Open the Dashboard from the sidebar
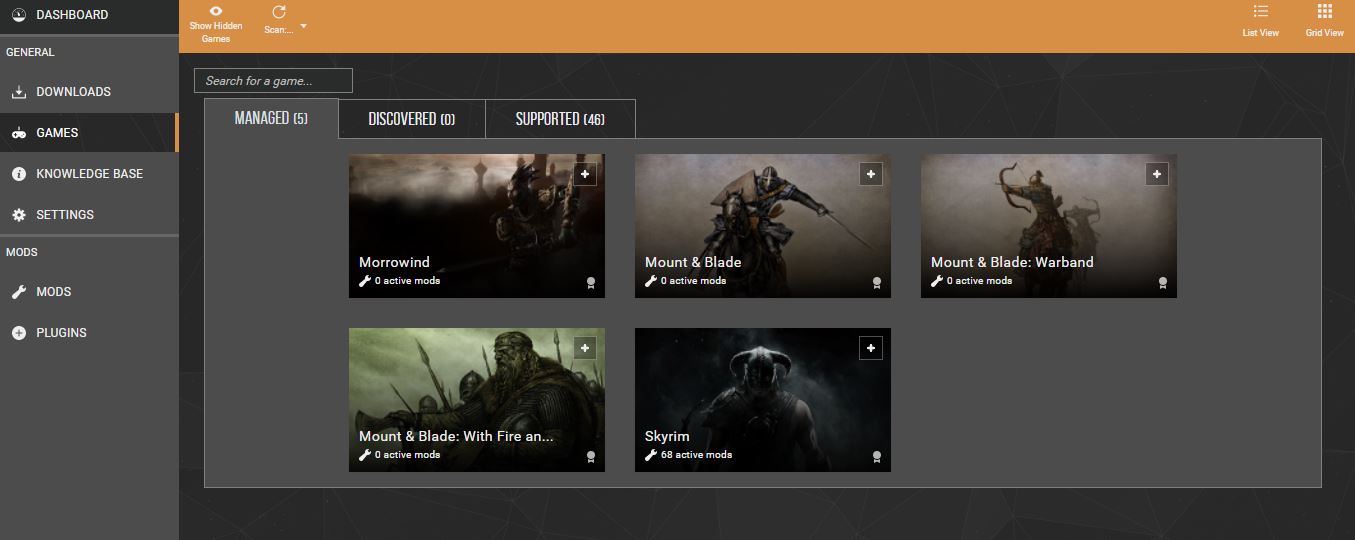 click(89, 15)
